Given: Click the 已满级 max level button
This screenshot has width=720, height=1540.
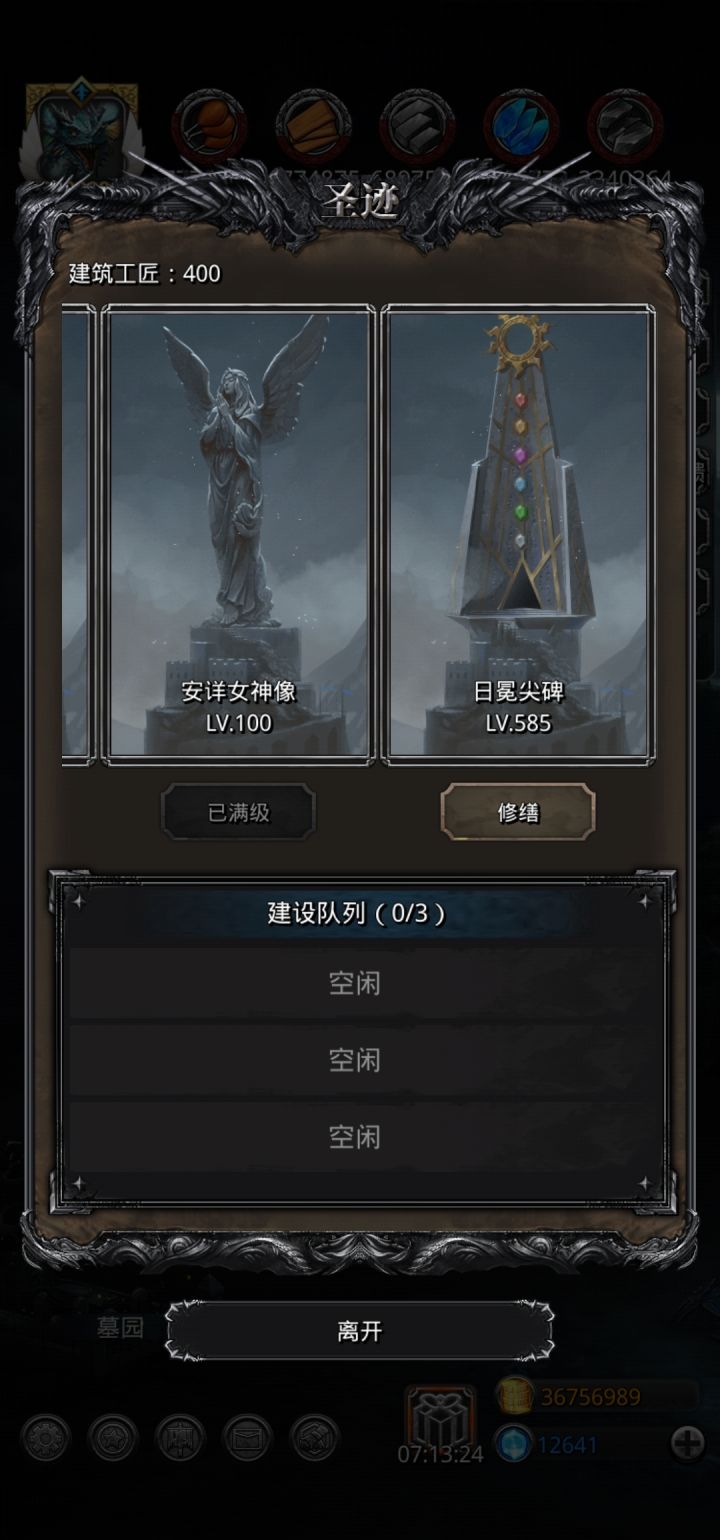Looking at the screenshot, I should pyautogui.click(x=238, y=812).
